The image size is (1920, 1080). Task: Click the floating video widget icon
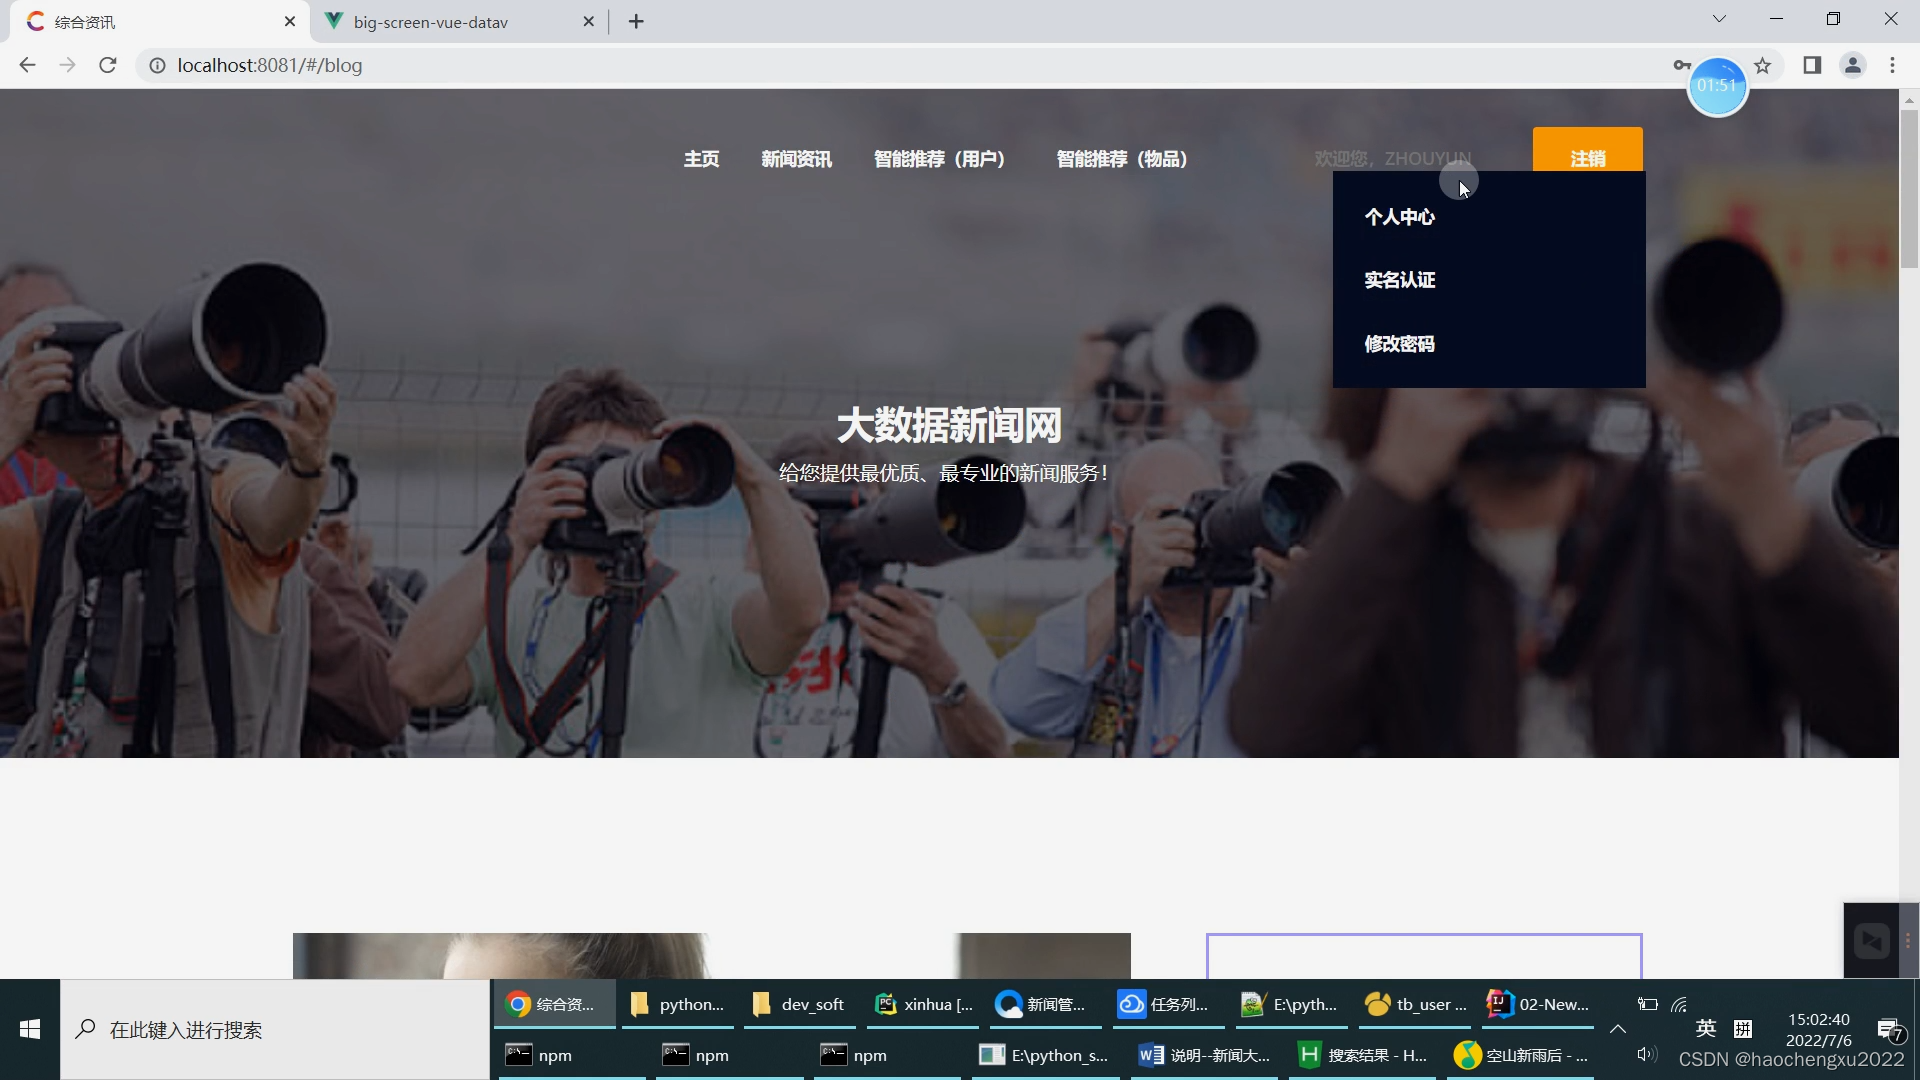pos(1871,940)
